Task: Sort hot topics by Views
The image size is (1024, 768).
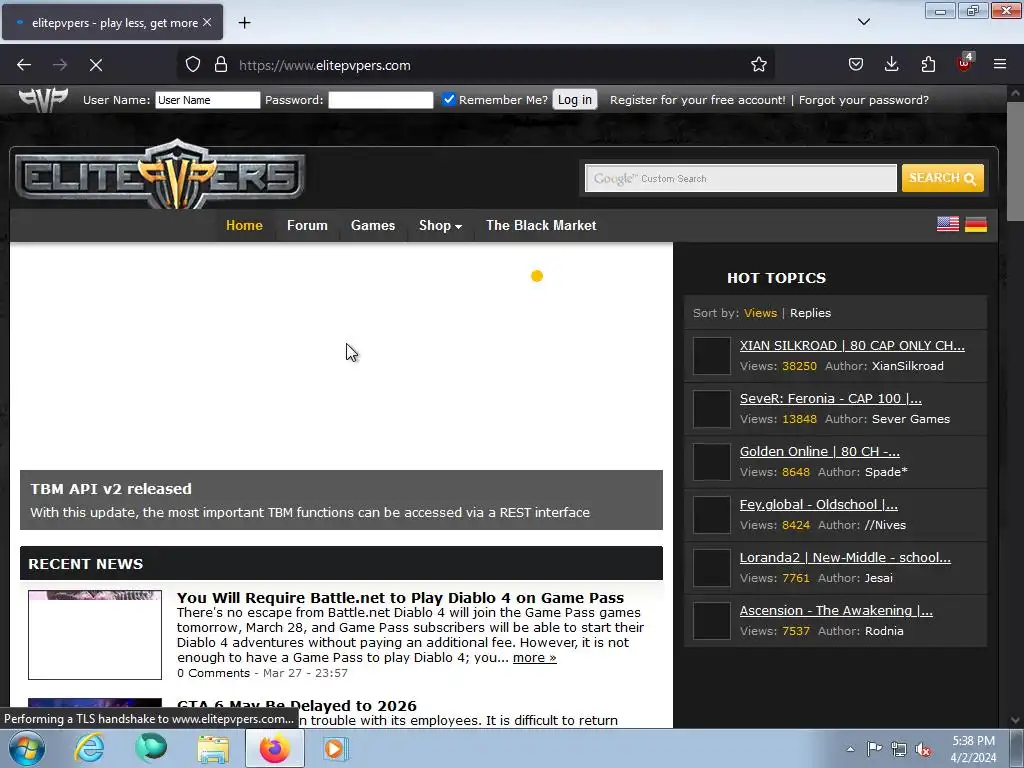Action: pyautogui.click(x=760, y=313)
